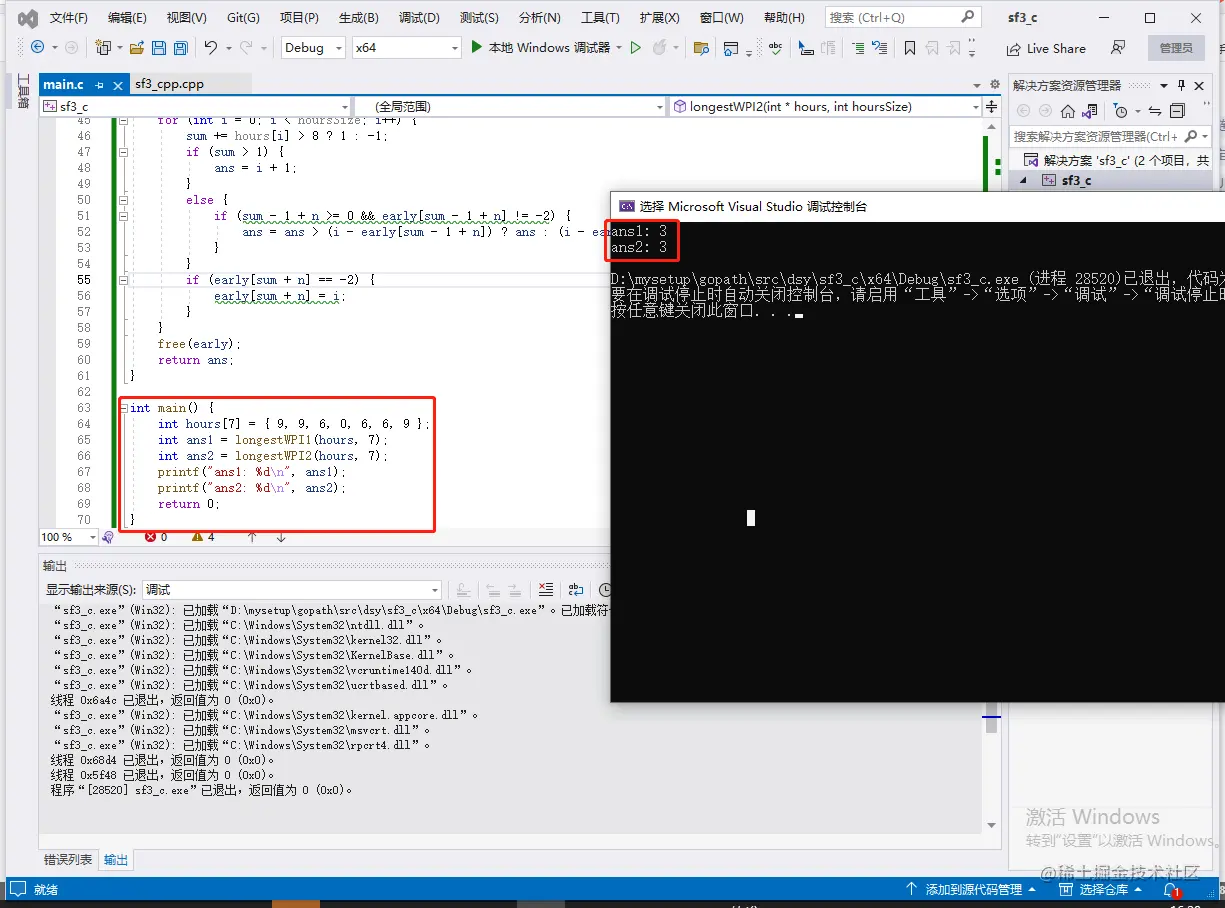Close the main.c tab

pos(117,85)
